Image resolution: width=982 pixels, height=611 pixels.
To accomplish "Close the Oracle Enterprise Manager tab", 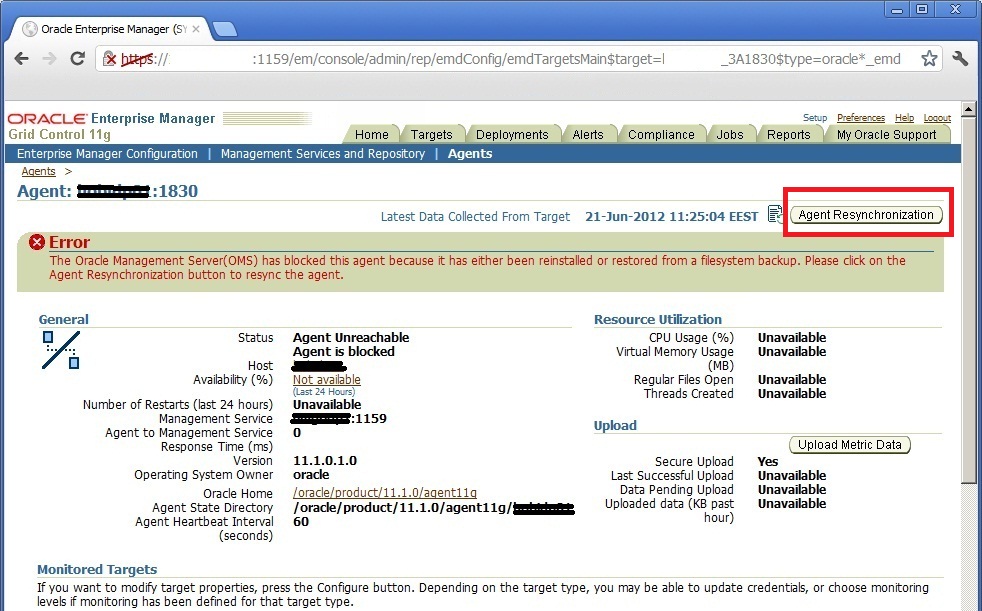I will [196, 29].
